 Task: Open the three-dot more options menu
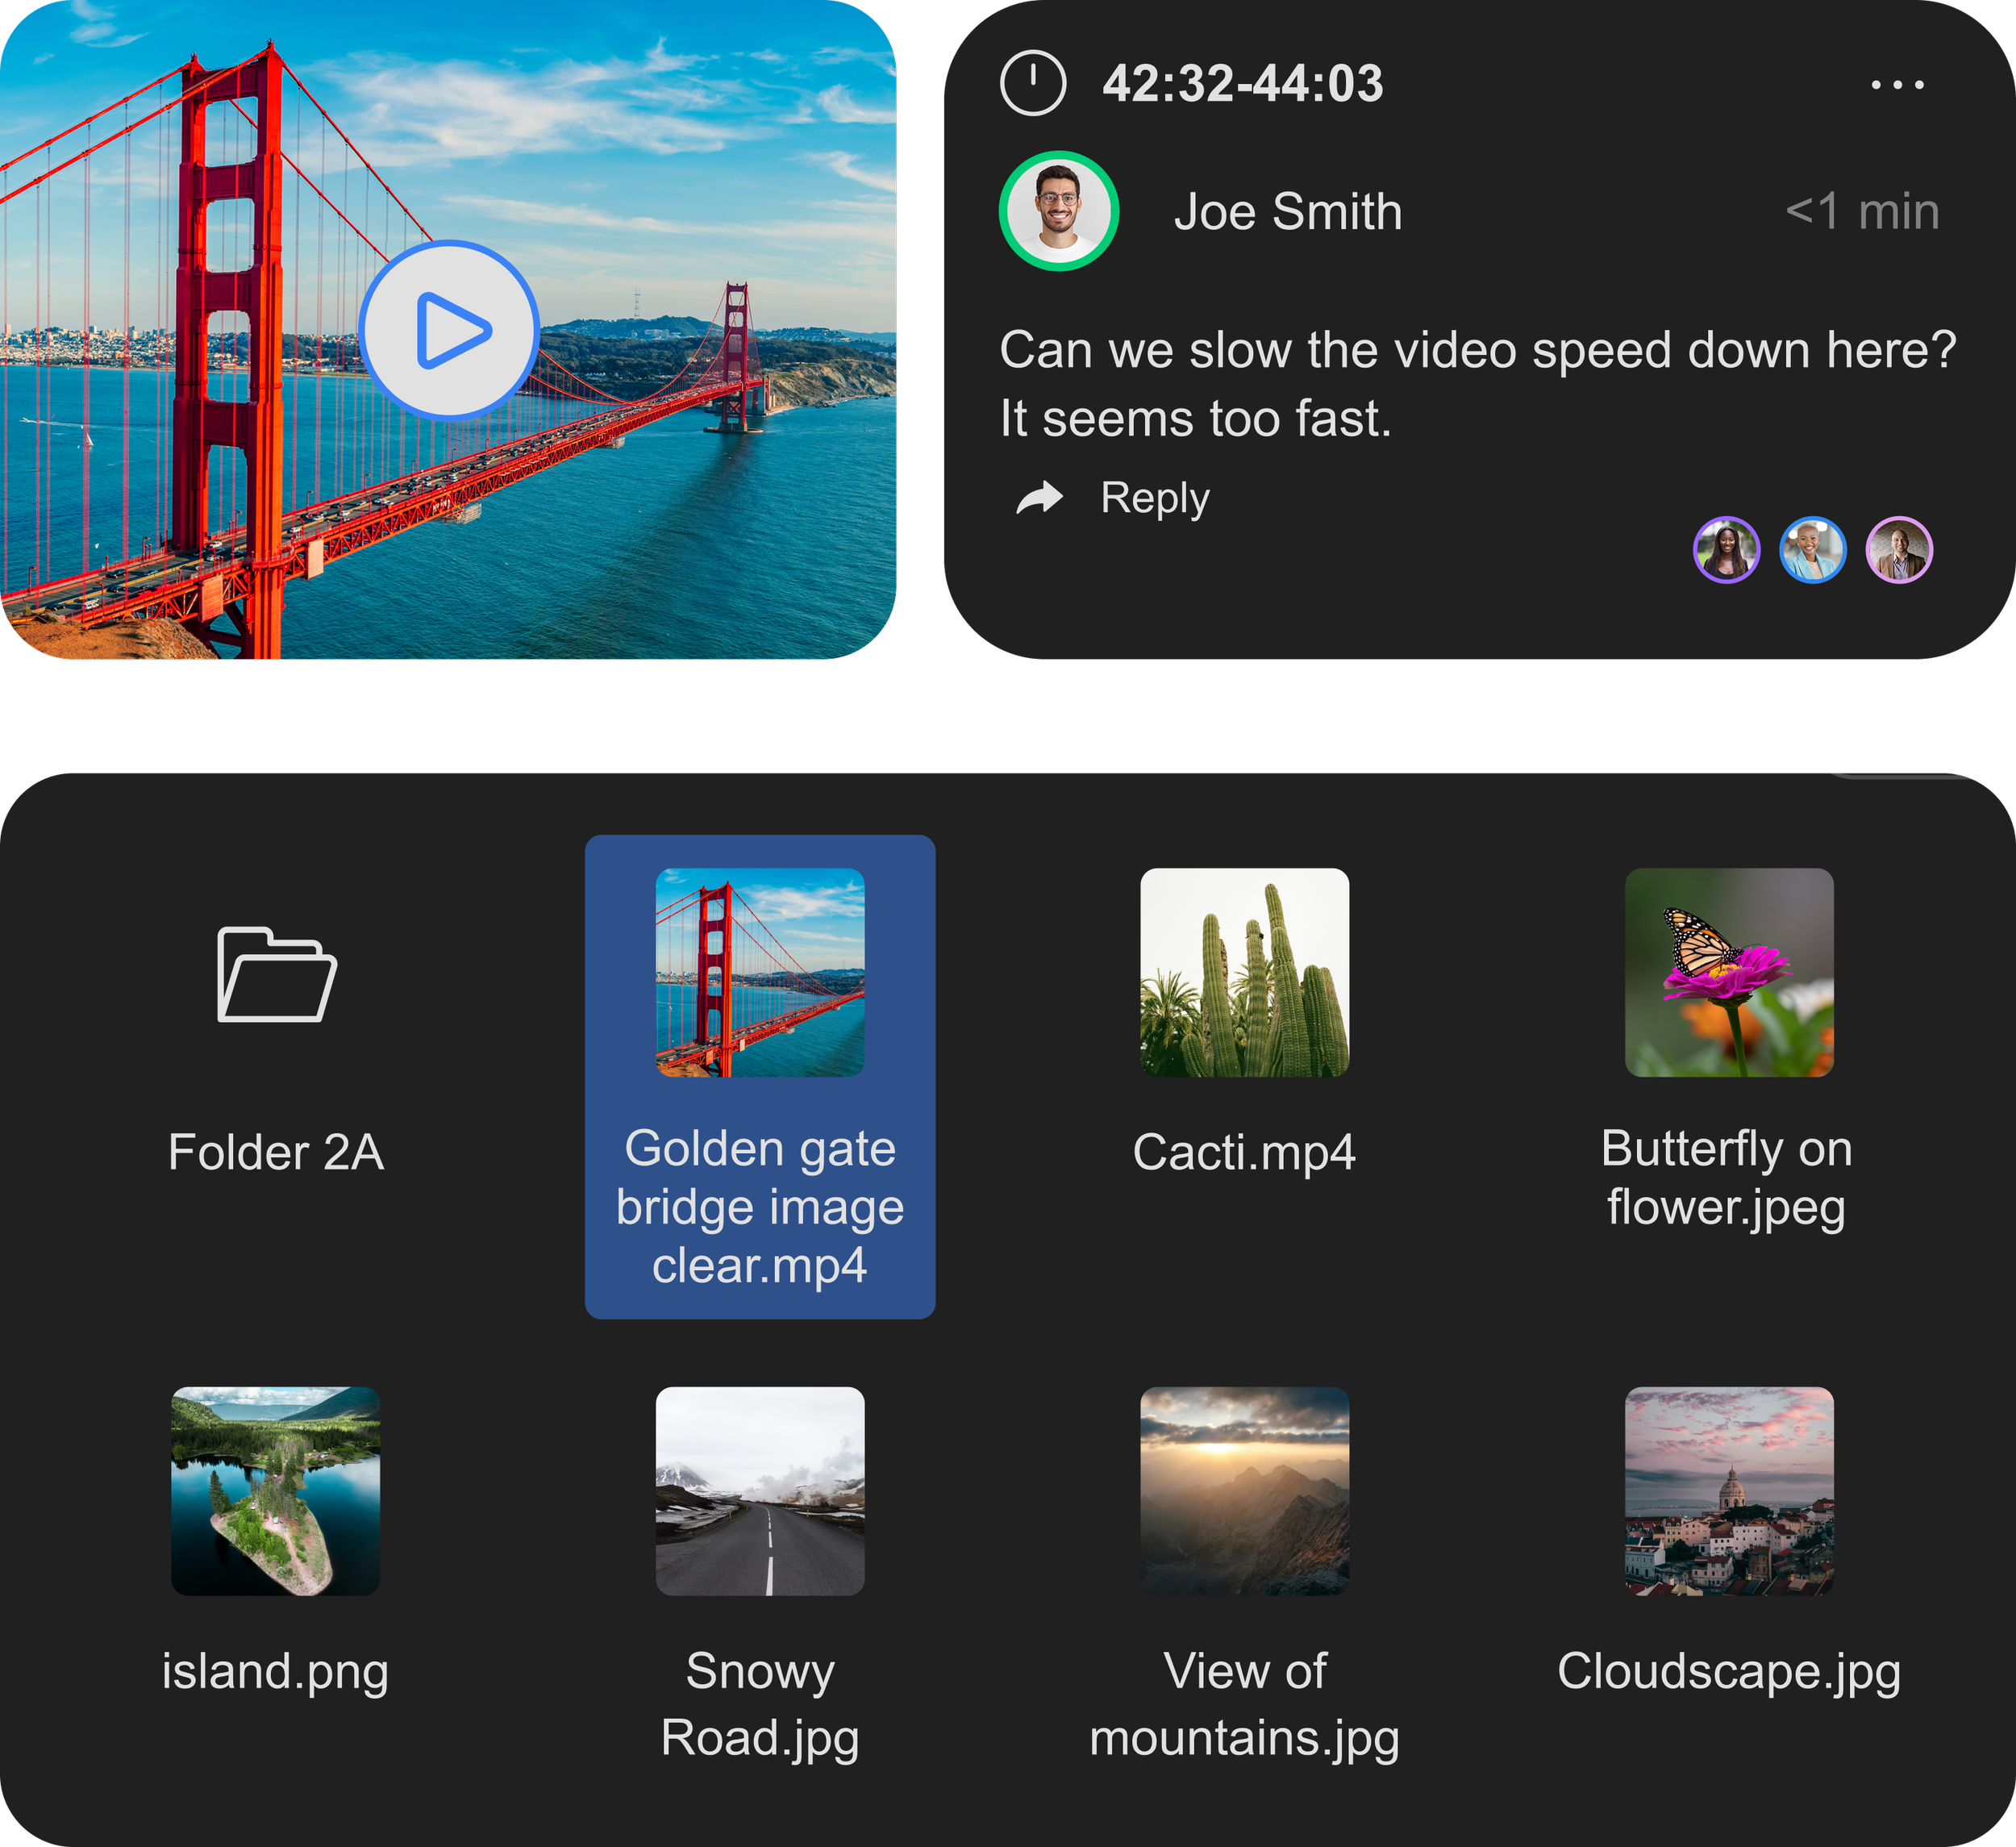tap(1897, 85)
